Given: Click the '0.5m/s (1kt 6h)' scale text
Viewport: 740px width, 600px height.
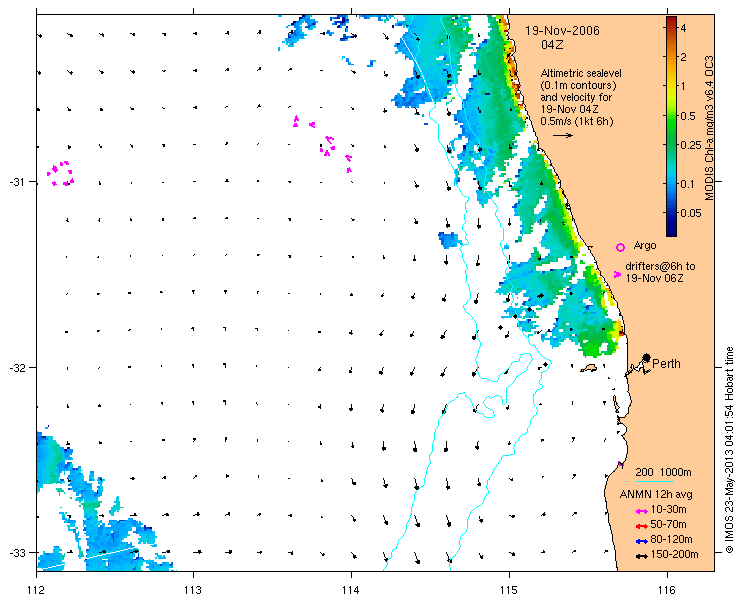Looking at the screenshot, I should point(577,121).
